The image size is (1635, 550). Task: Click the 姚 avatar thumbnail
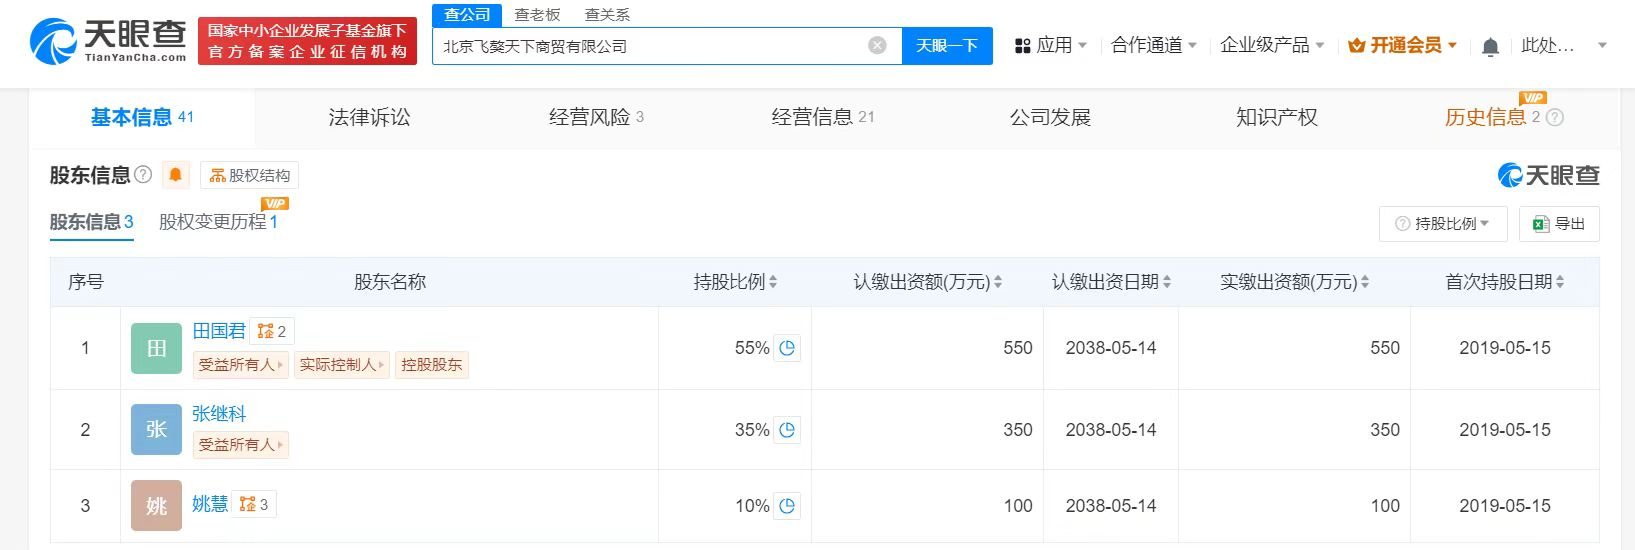click(x=156, y=506)
